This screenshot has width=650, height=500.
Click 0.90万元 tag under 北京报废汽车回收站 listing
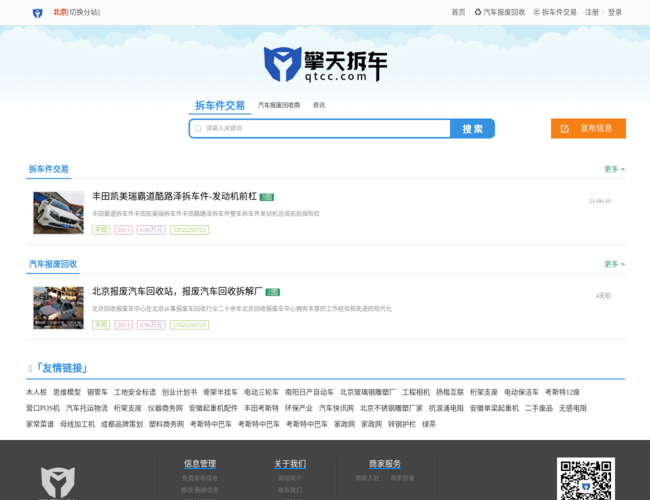coord(151,325)
